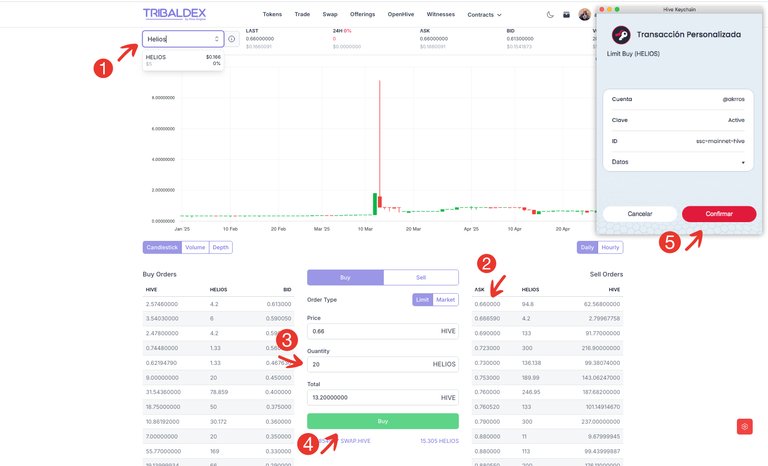Click the BID value 0.61300000 in stats bar

pyautogui.click(x=520, y=39)
